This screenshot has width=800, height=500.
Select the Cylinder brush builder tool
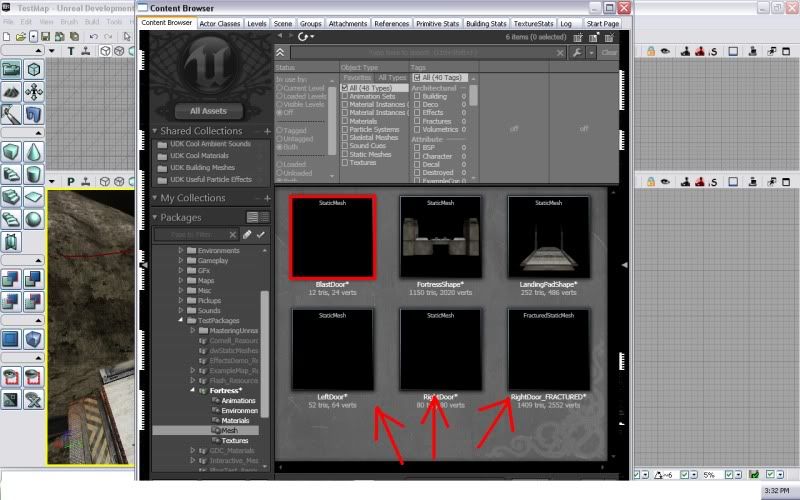pos(33,174)
